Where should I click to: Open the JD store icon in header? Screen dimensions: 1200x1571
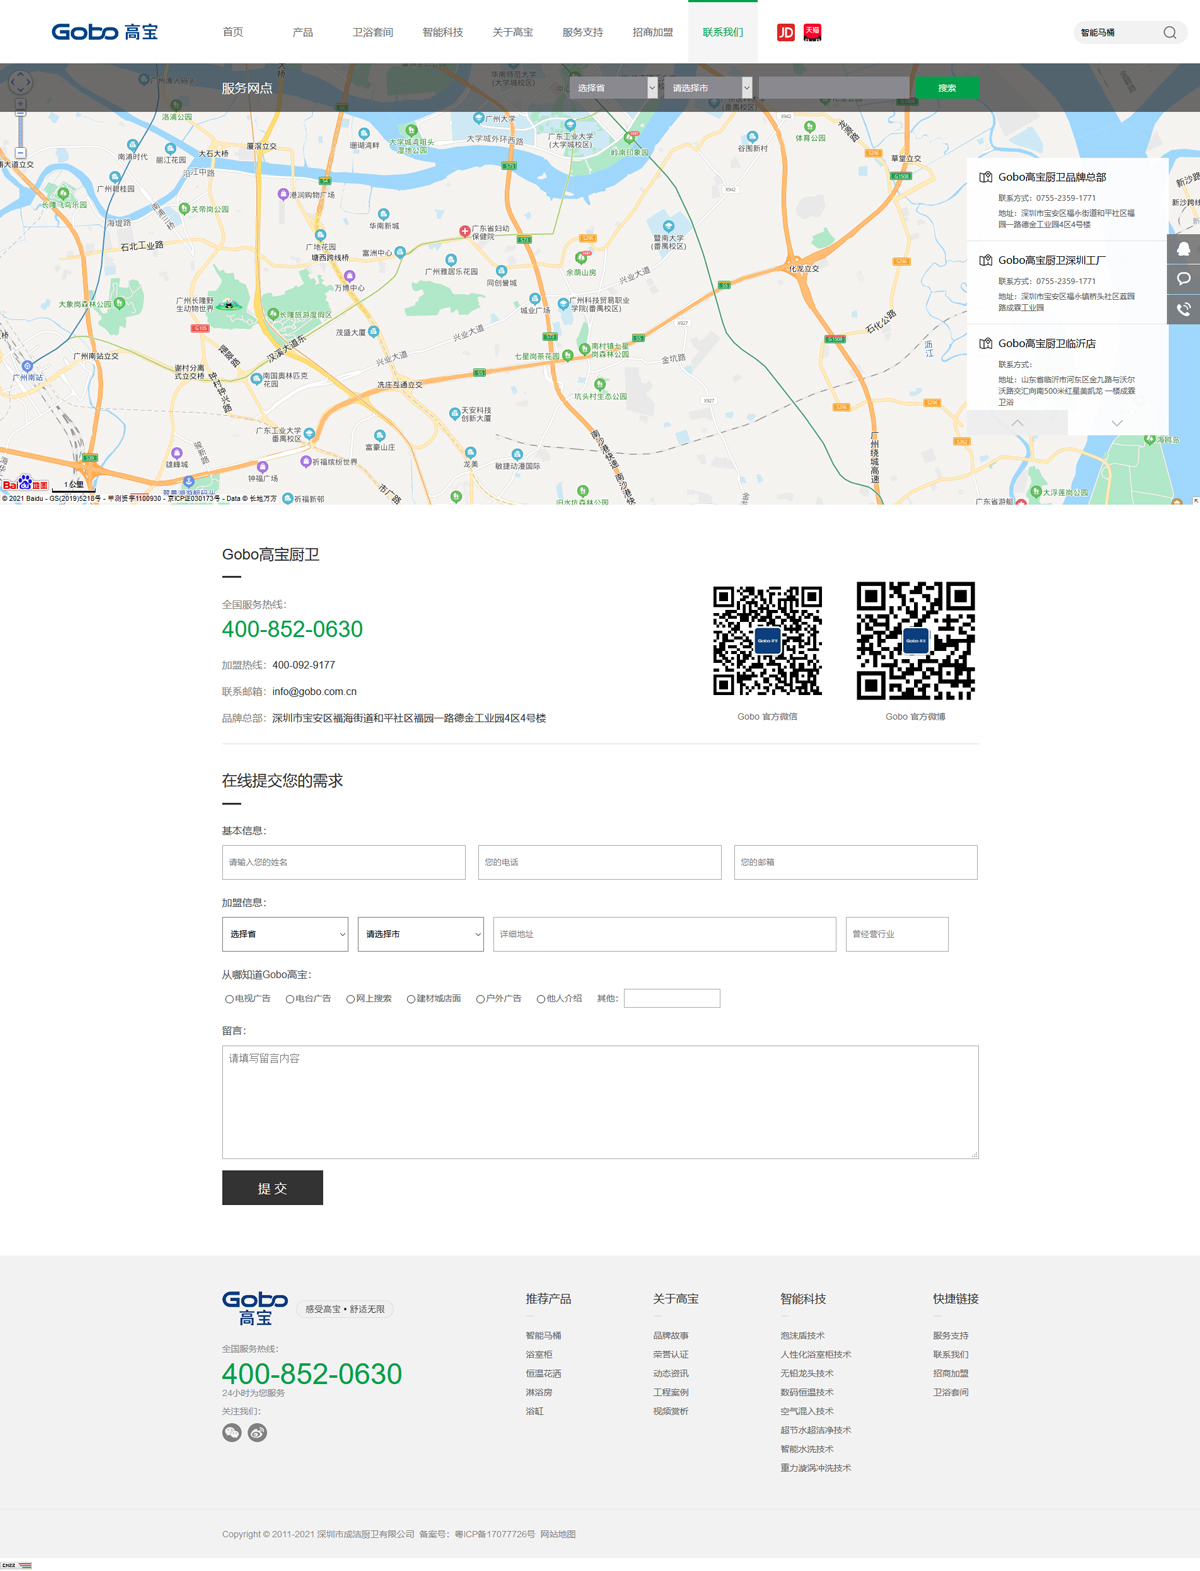click(786, 33)
